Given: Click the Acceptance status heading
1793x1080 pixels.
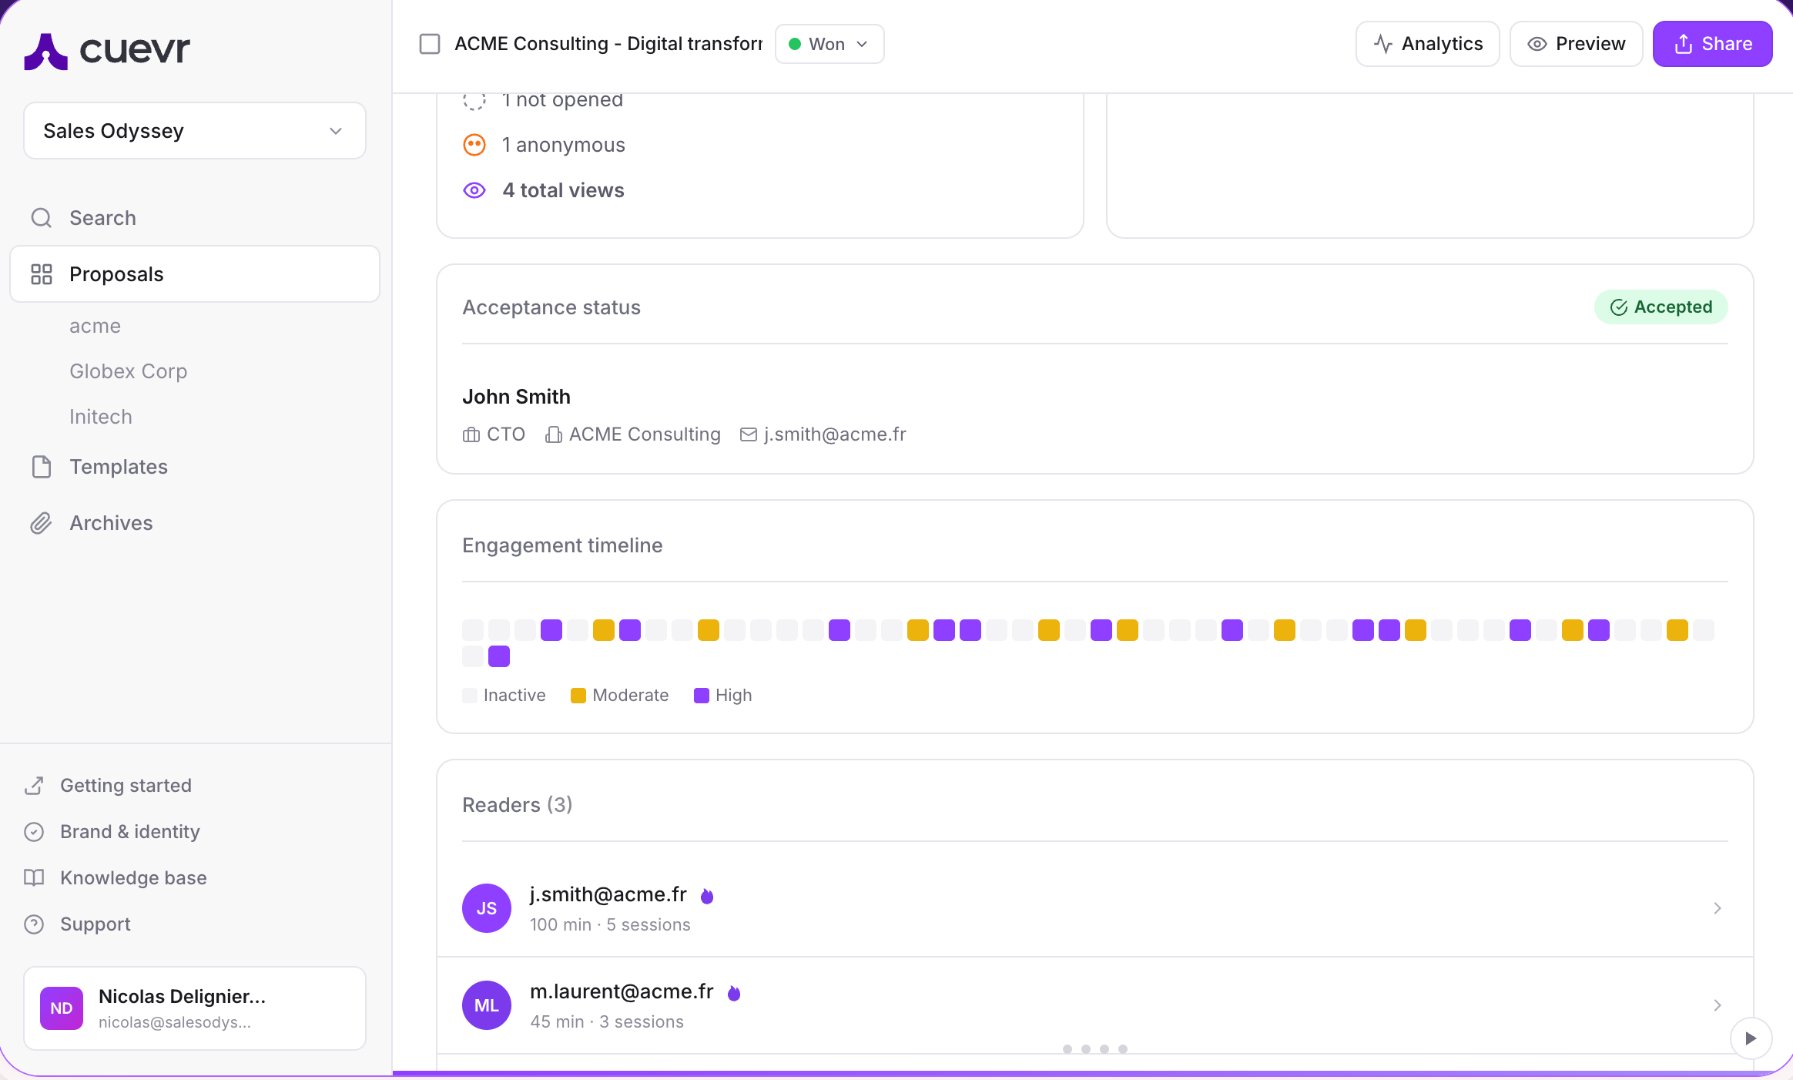Looking at the screenshot, I should [x=551, y=308].
